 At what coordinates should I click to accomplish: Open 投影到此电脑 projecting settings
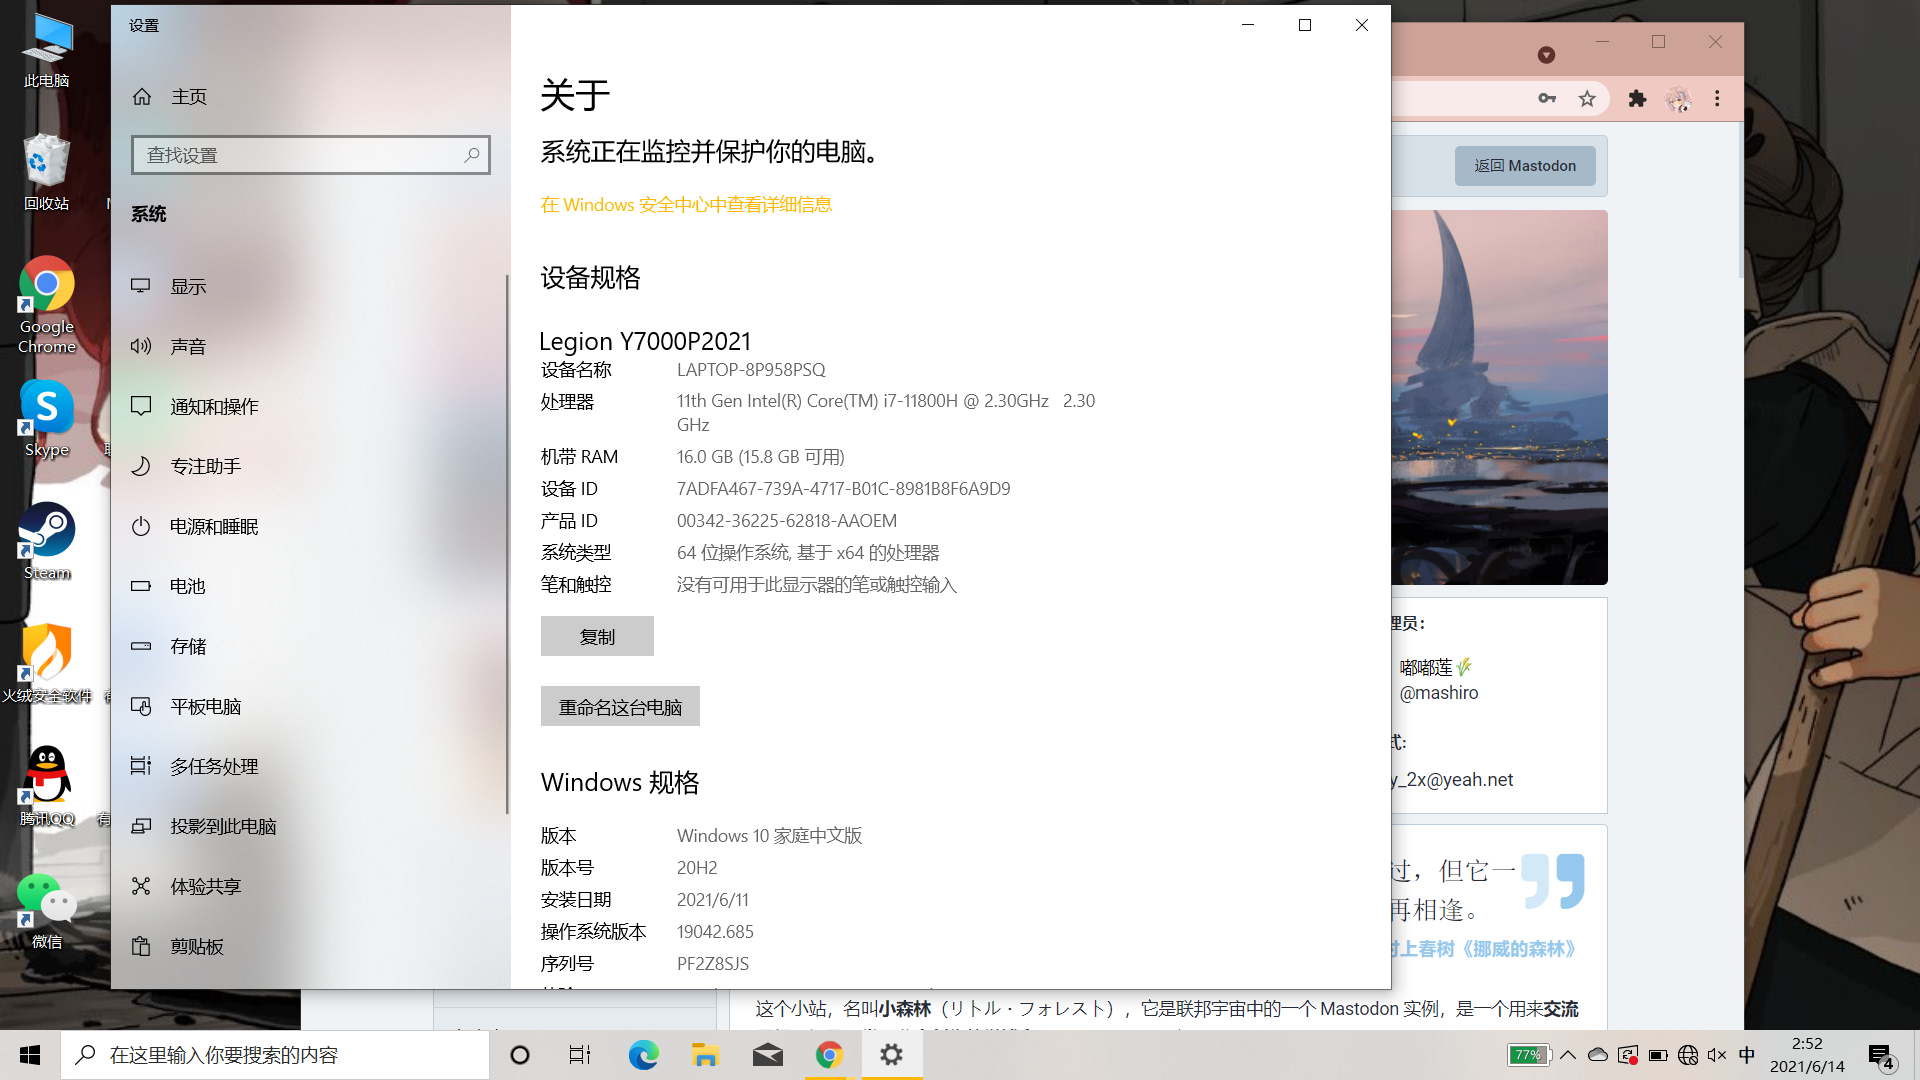(223, 827)
